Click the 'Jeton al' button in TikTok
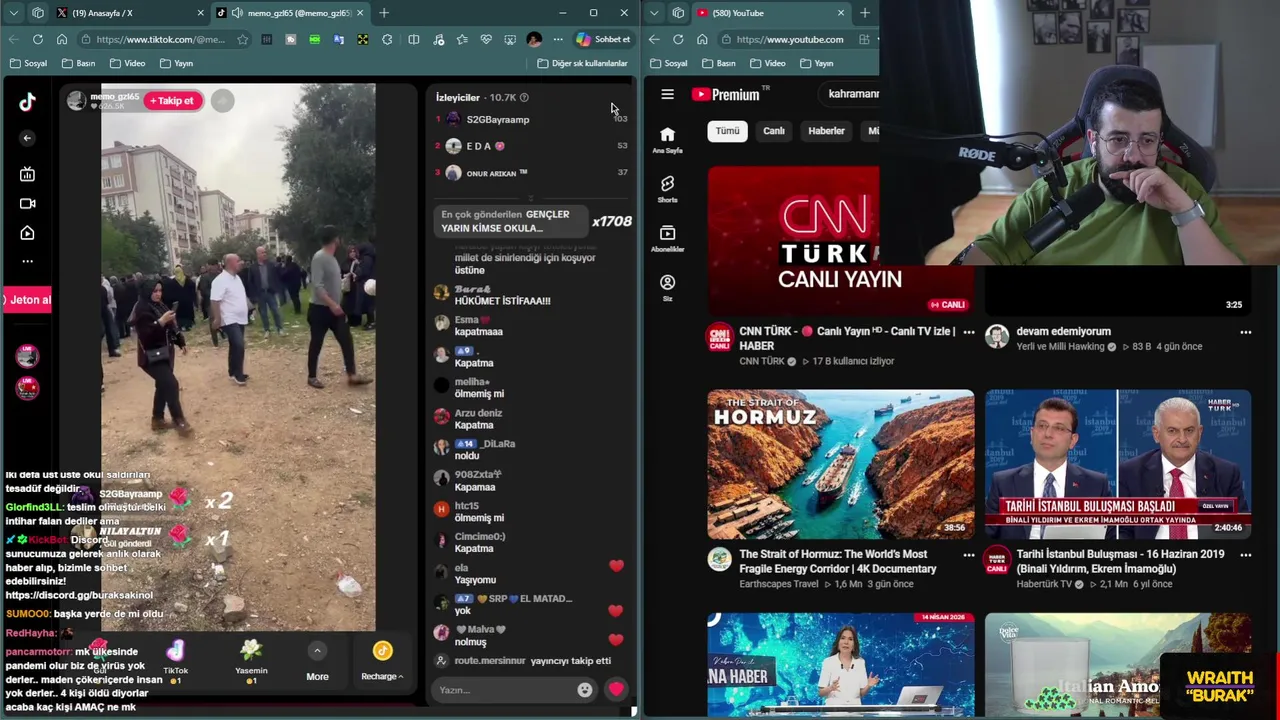This screenshot has height=720, width=1280. click(x=26, y=300)
